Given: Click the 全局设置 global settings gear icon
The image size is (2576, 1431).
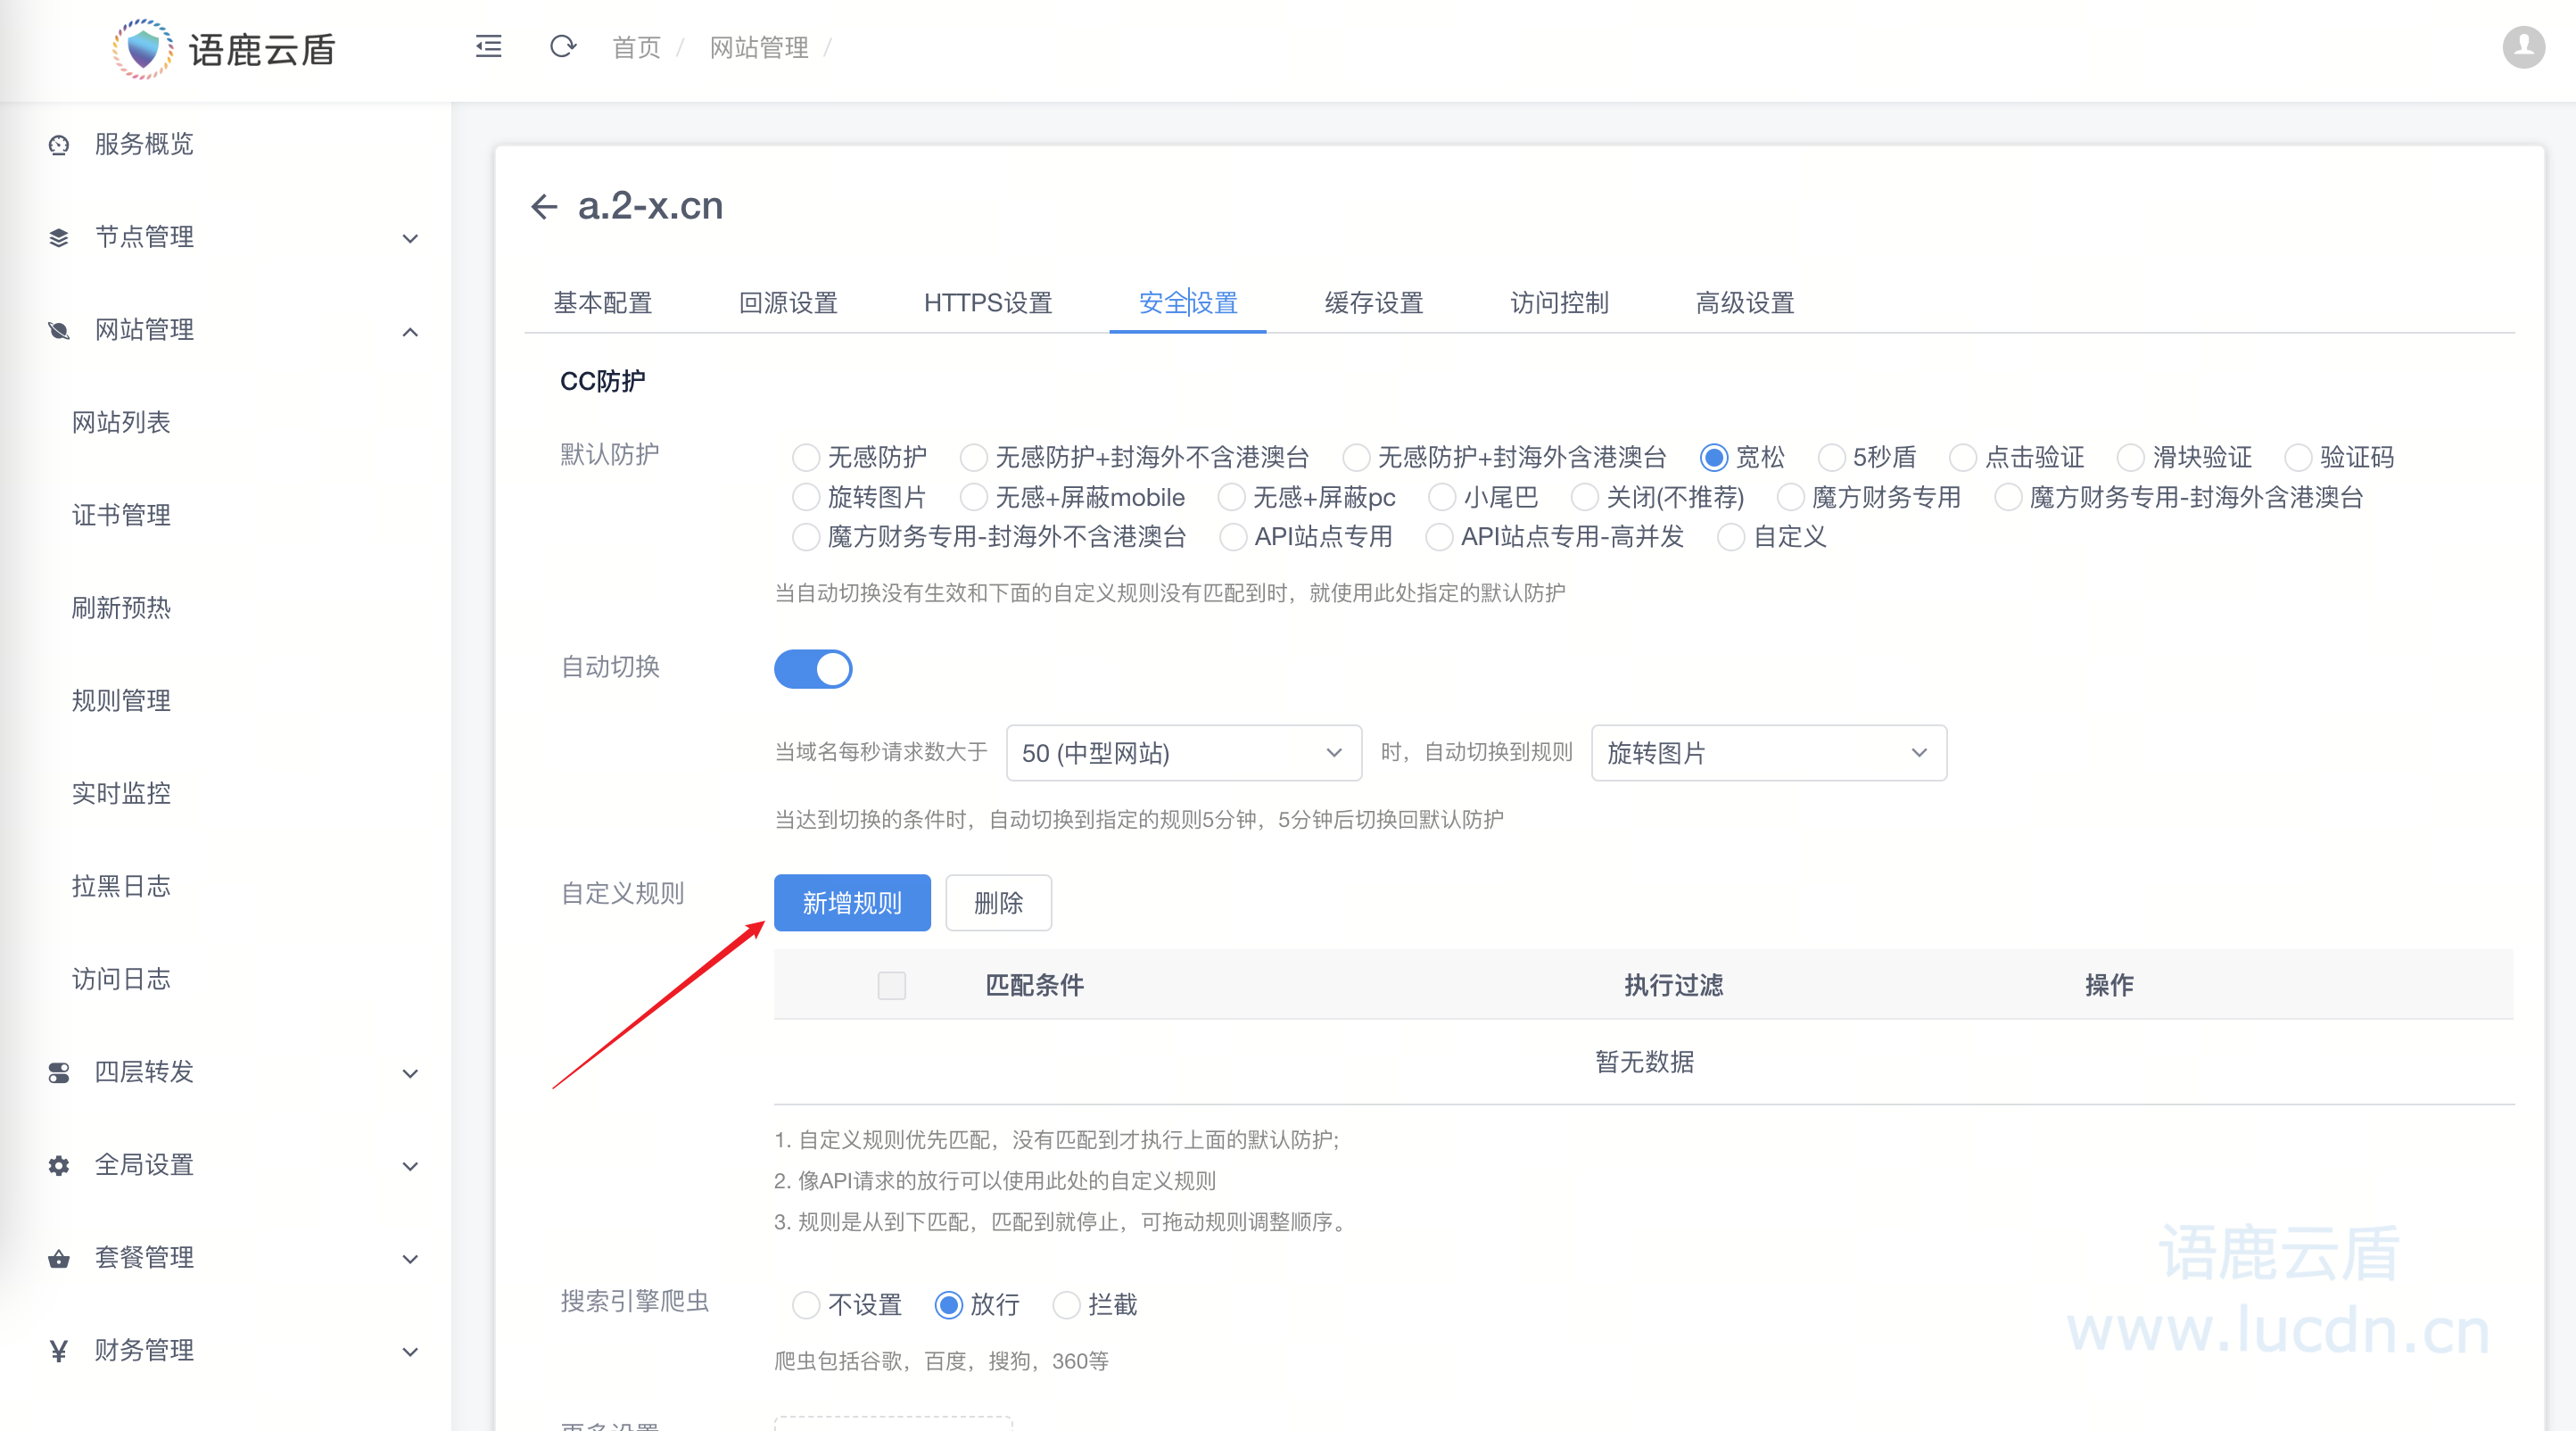Looking at the screenshot, I should point(58,1165).
